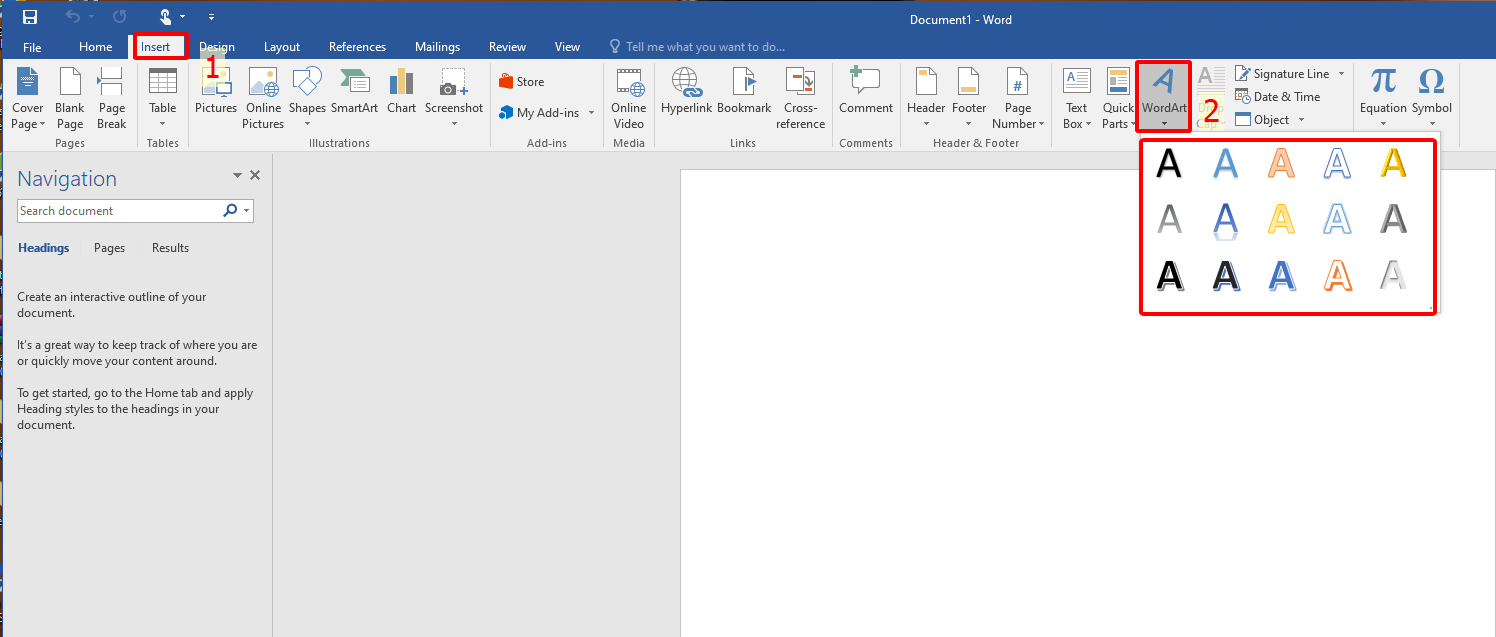Click the Undo arrow icon
The width and height of the screenshot is (1496, 637).
tap(73, 17)
